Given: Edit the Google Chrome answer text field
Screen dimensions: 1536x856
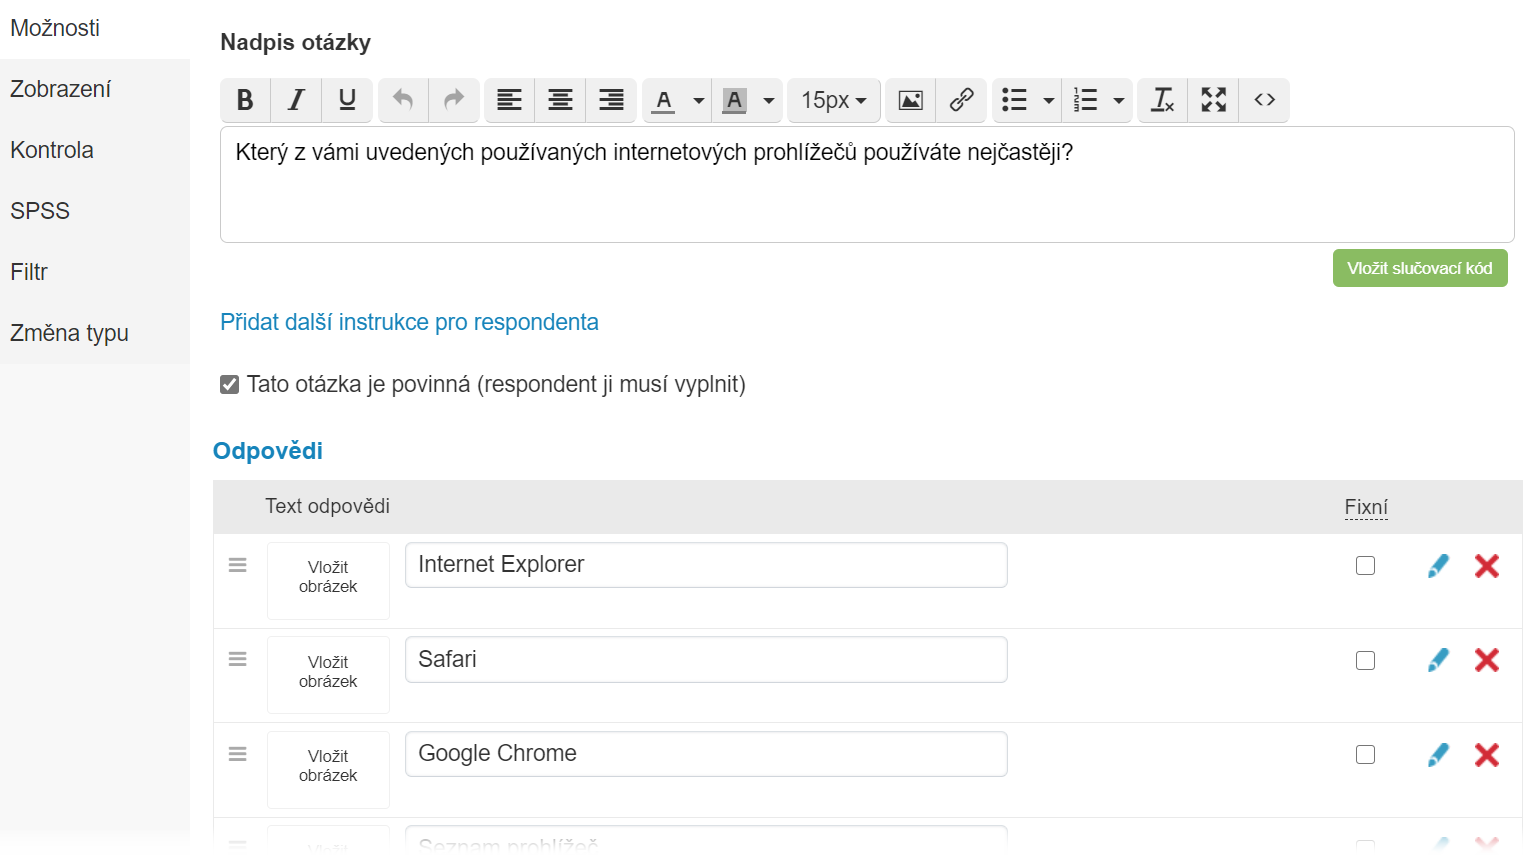Looking at the screenshot, I should [706, 754].
